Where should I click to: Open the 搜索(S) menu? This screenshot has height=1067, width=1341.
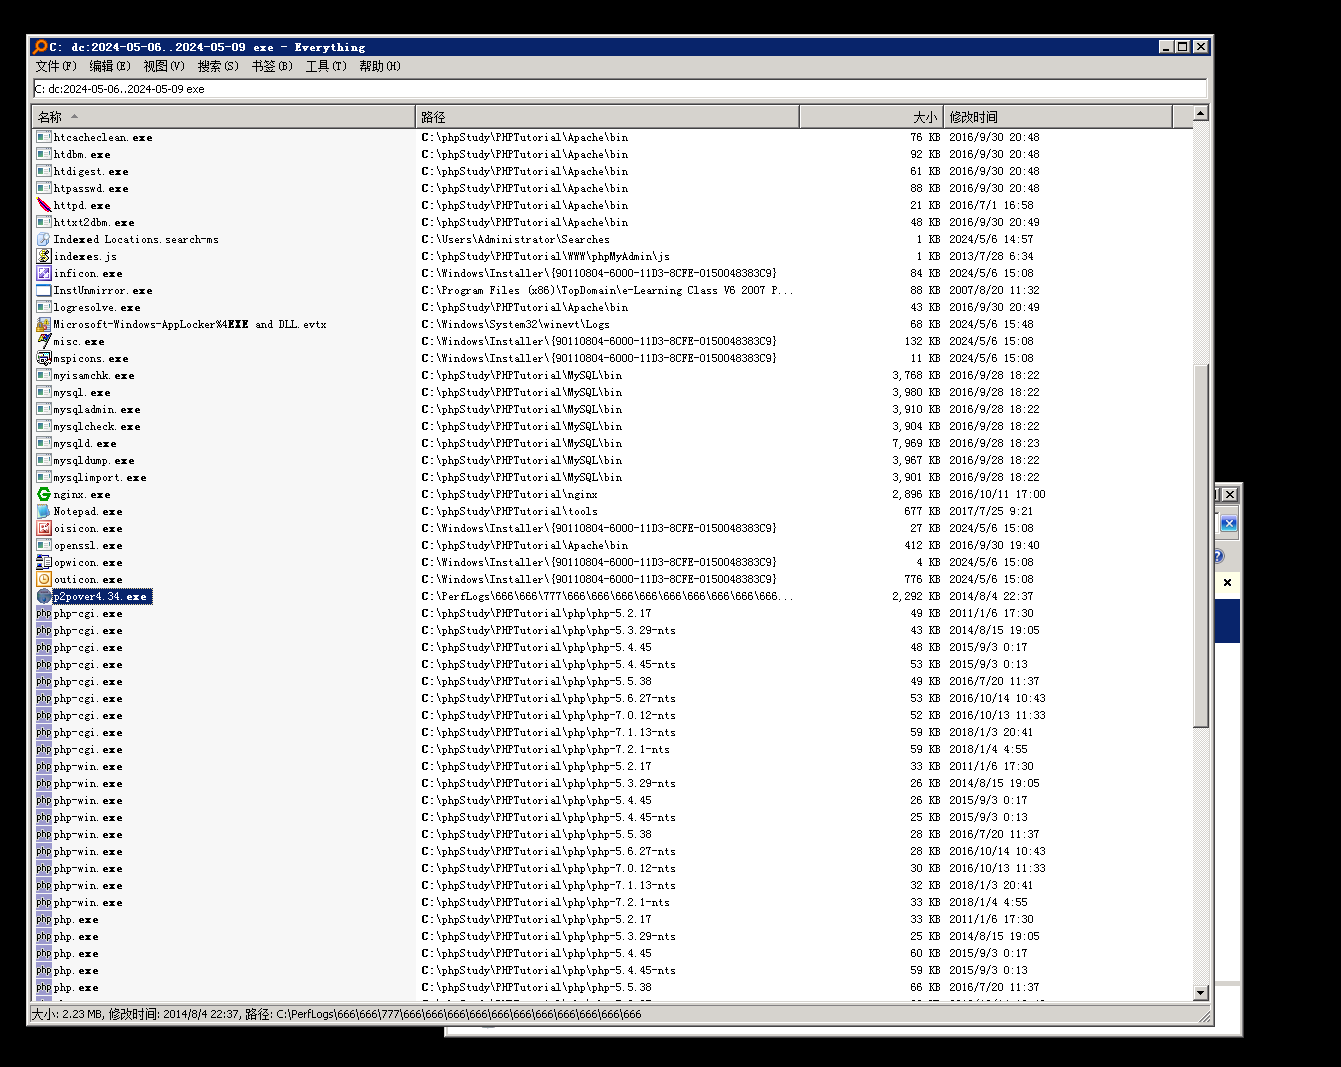click(x=218, y=66)
